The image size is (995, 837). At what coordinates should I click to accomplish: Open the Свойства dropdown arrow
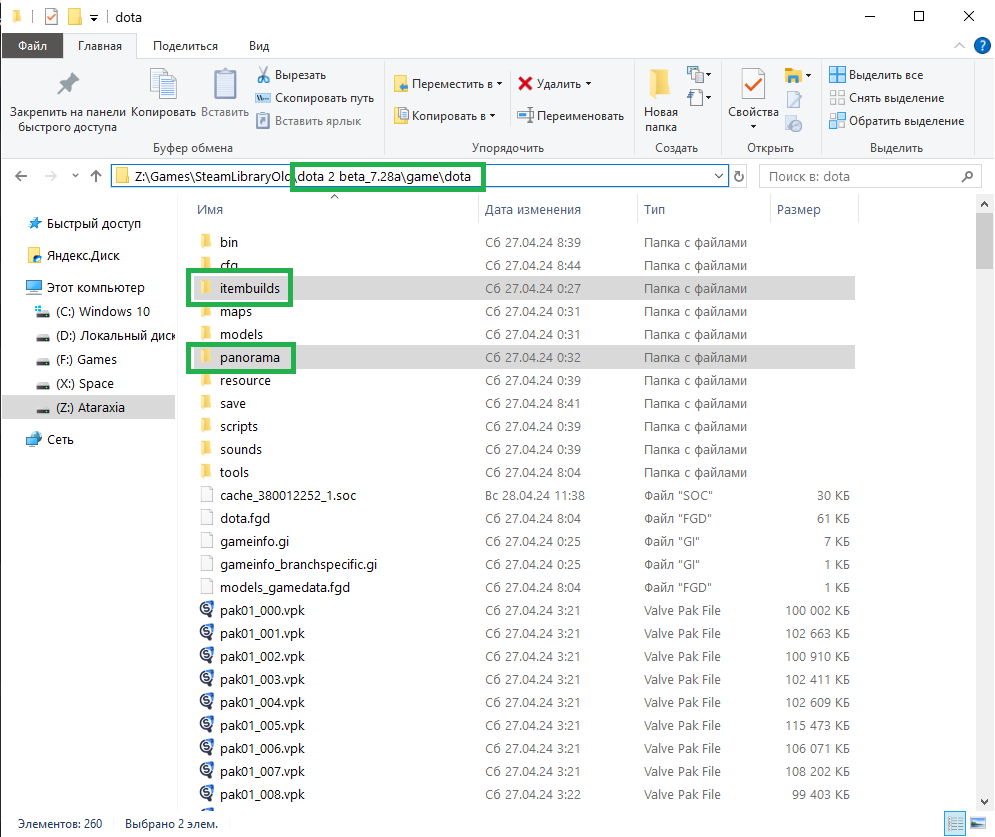click(x=753, y=127)
